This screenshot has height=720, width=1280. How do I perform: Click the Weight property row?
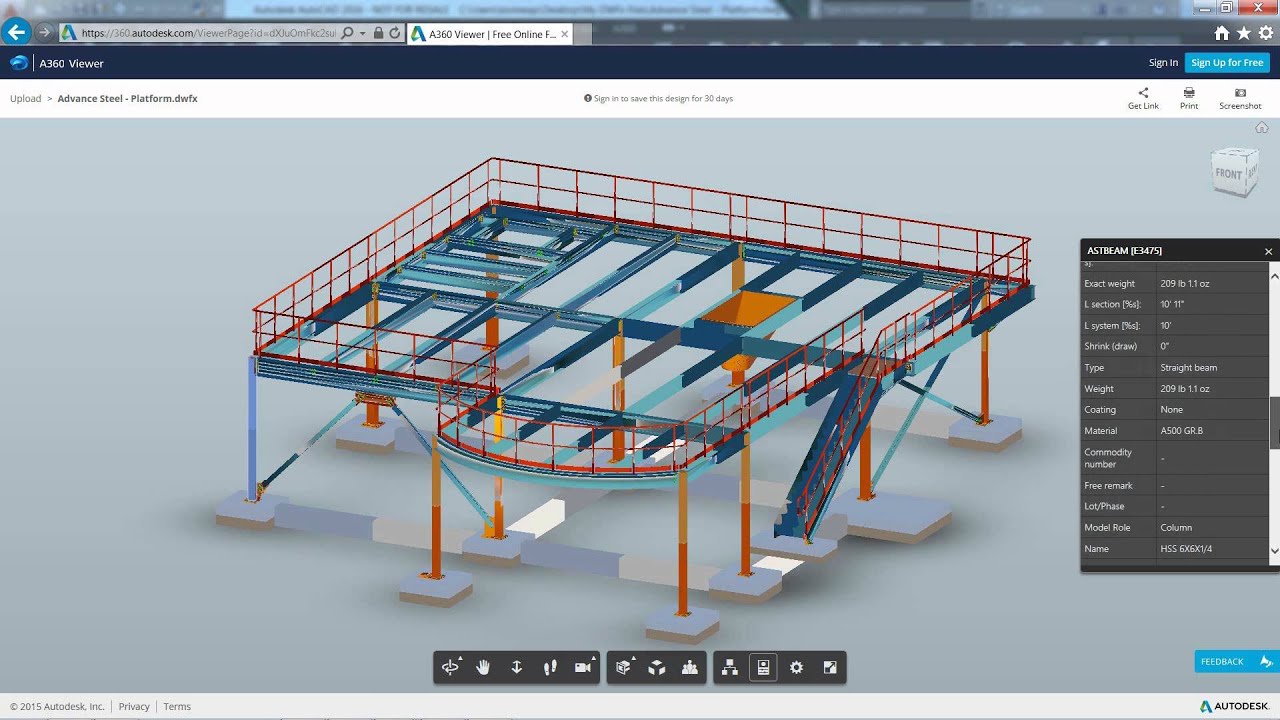1175,389
